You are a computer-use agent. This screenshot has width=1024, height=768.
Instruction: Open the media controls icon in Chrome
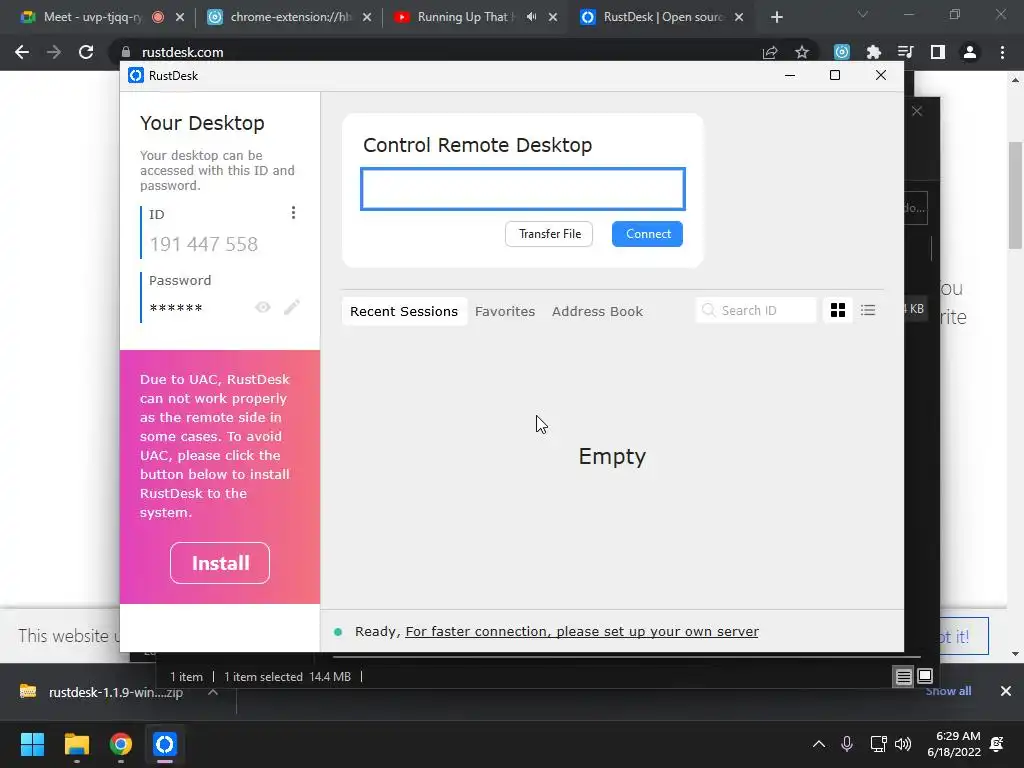[x=905, y=52]
